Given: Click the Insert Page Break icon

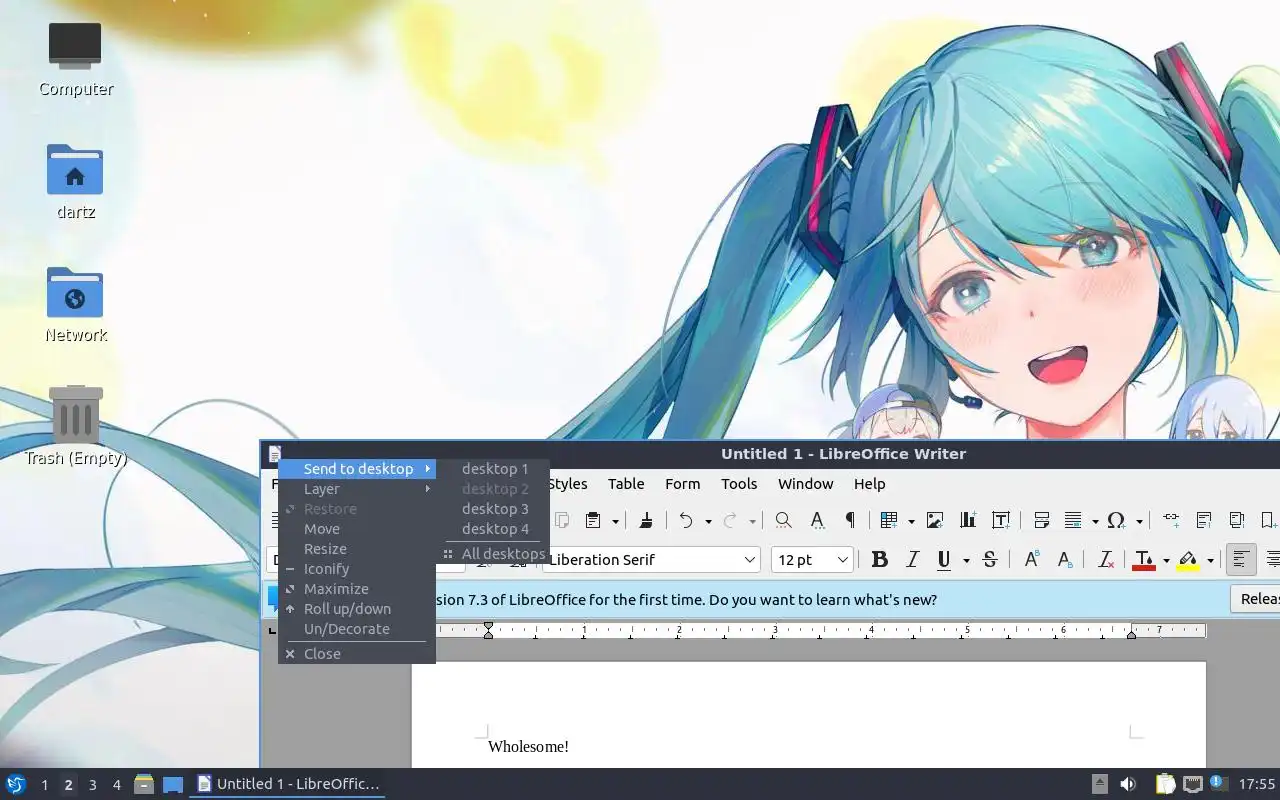Looking at the screenshot, I should 1042,520.
